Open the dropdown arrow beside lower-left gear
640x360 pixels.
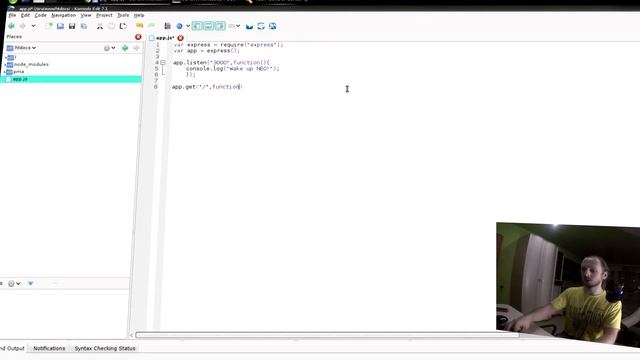(x=18, y=283)
